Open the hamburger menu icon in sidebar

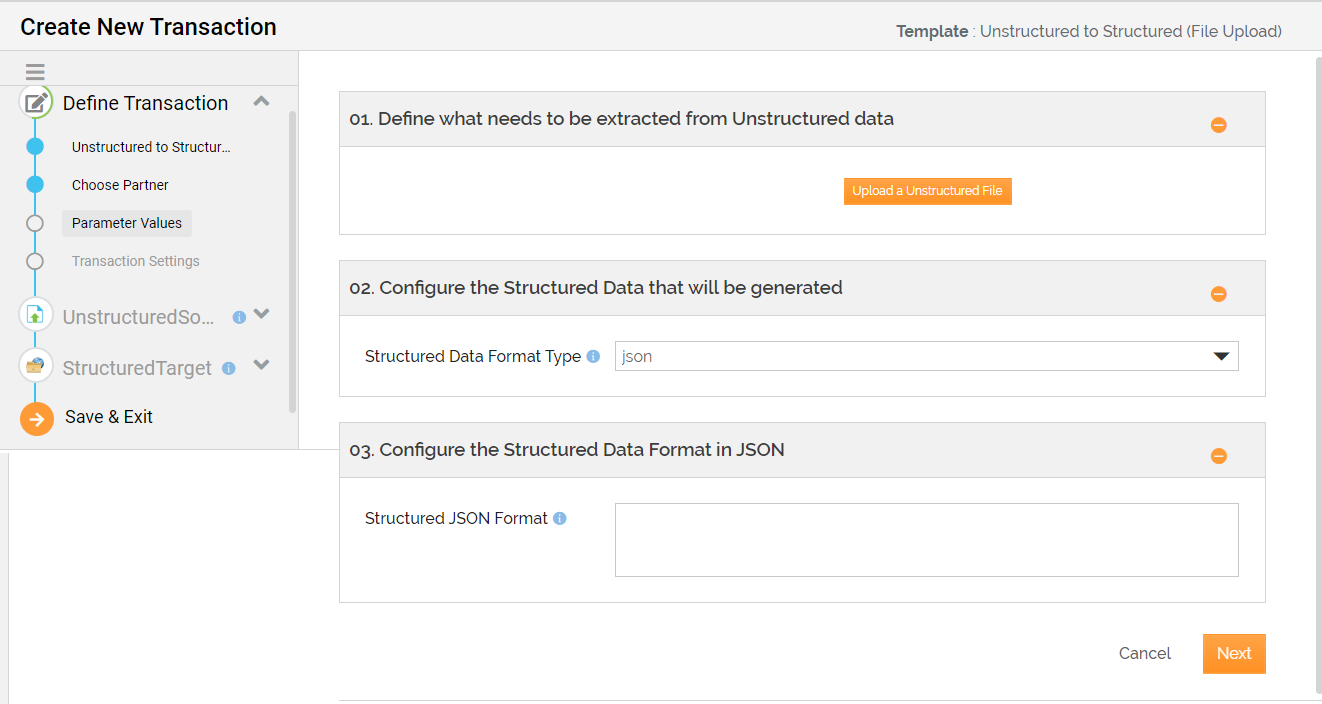[x=35, y=72]
